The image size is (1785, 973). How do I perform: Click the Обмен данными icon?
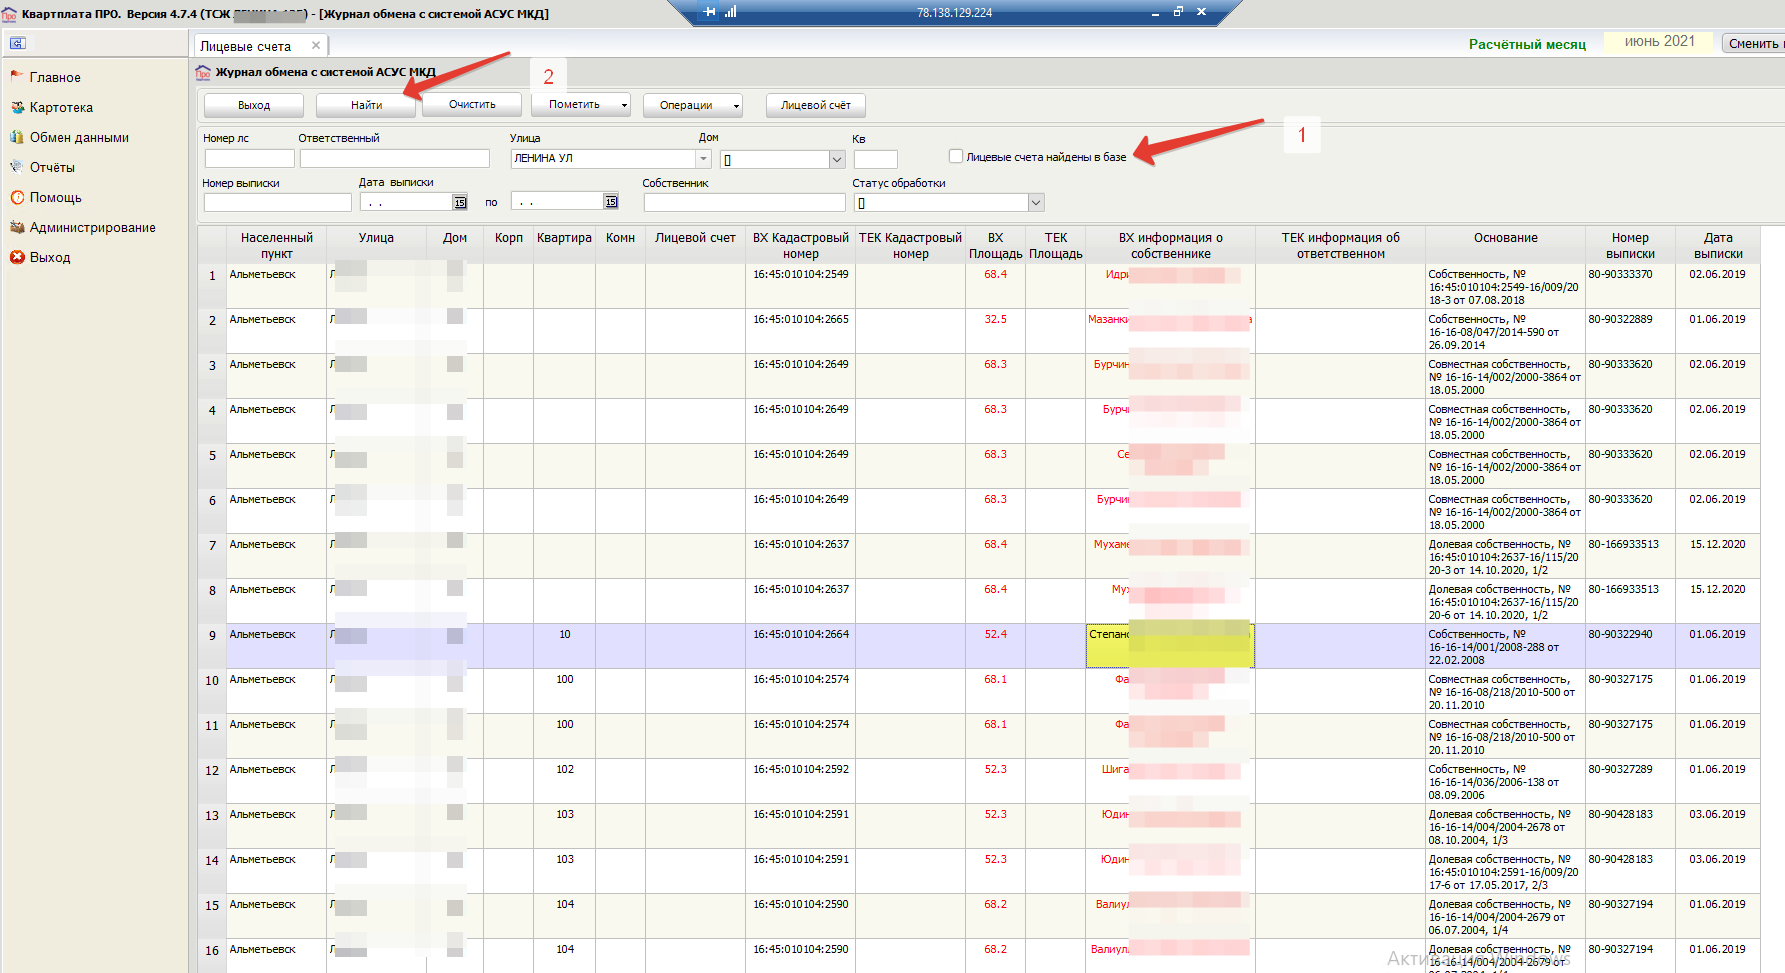(17, 137)
